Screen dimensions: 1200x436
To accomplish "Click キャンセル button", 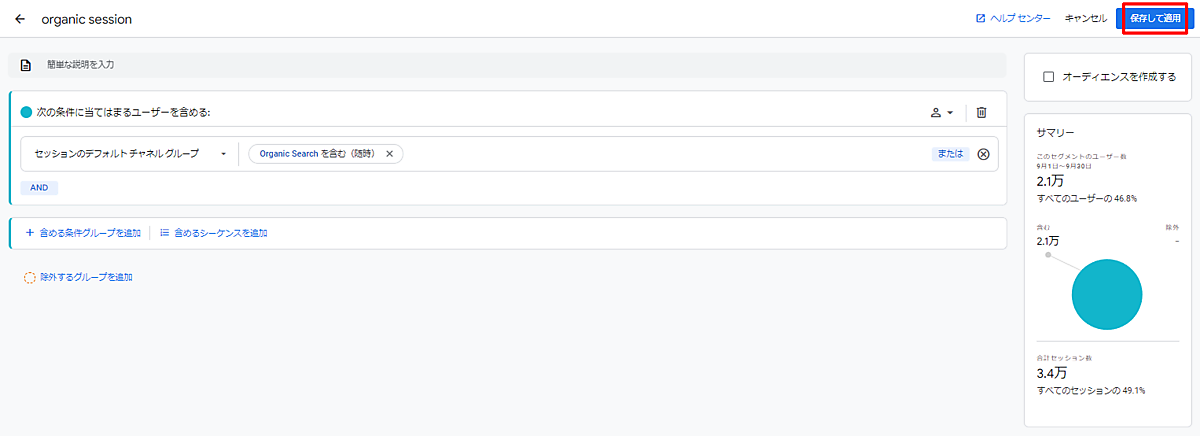I will click(x=1085, y=19).
